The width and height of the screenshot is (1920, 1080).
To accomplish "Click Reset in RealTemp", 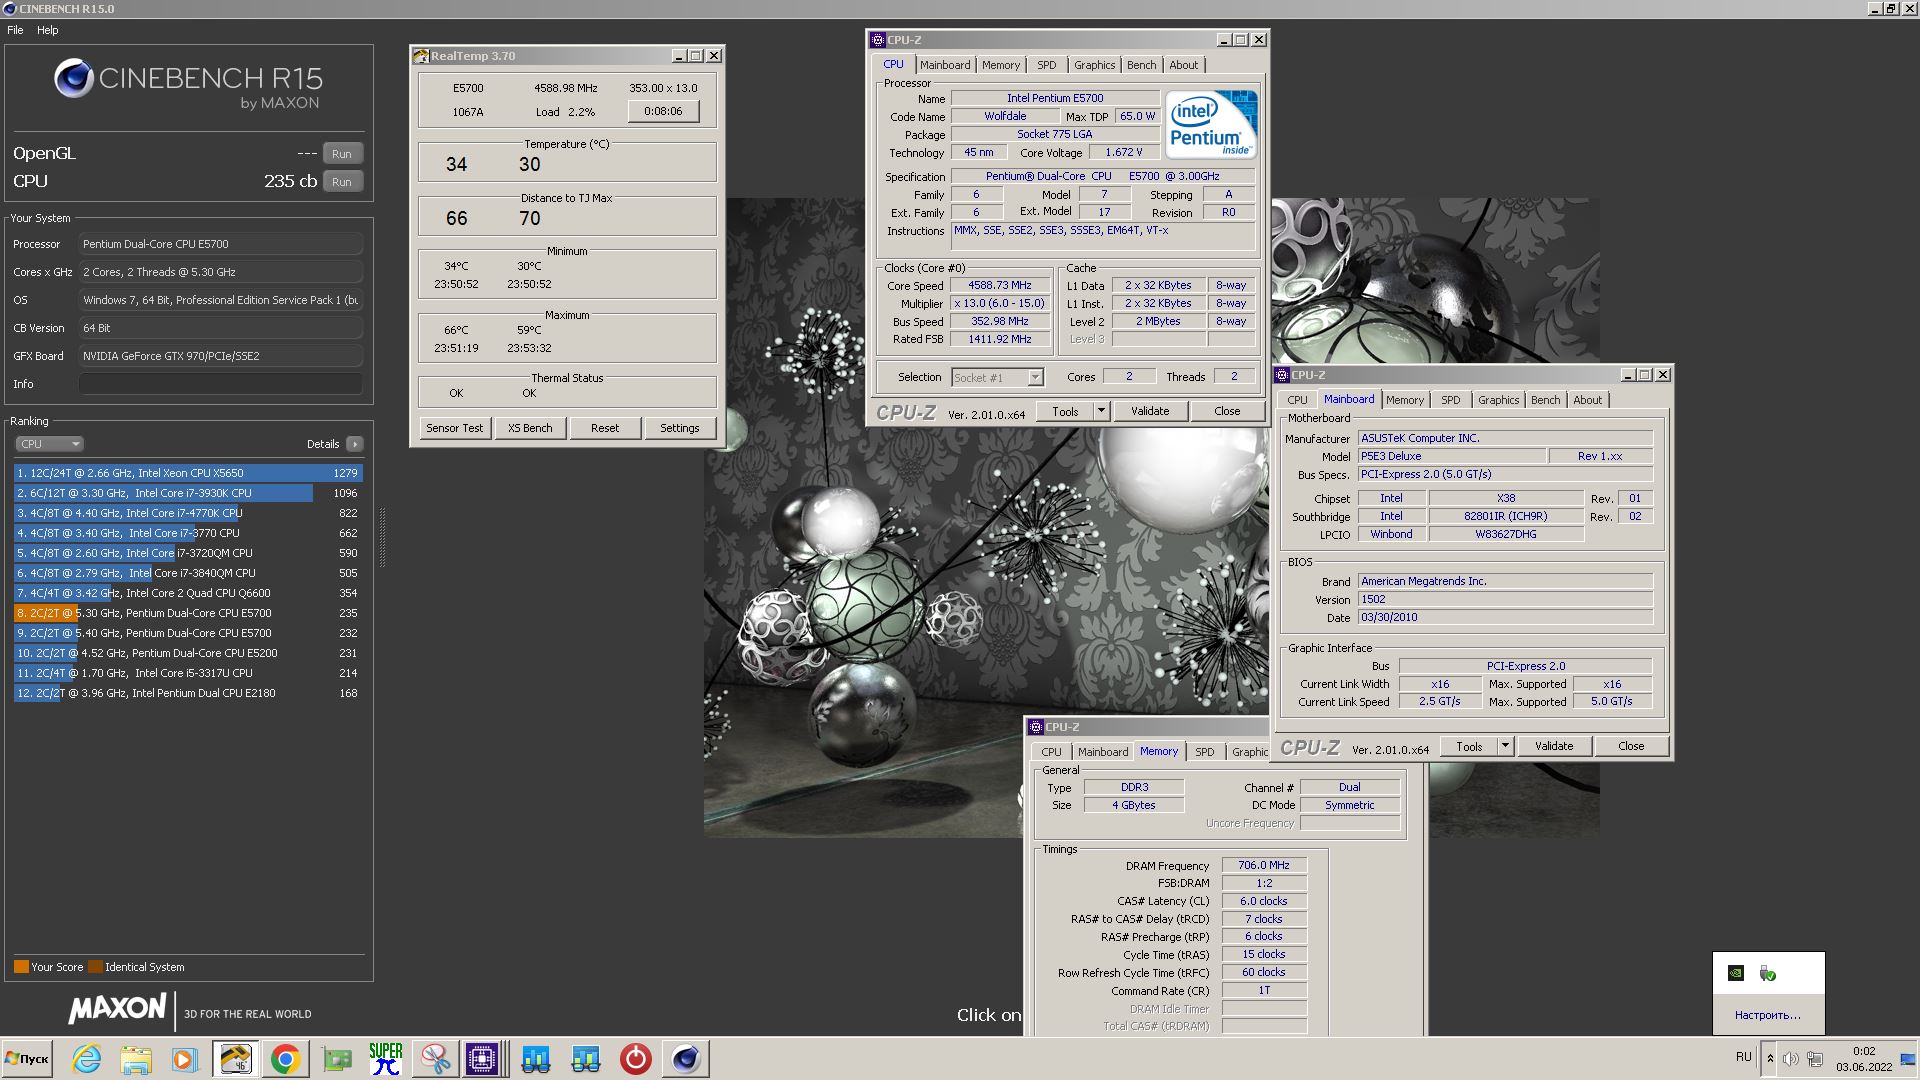I will [x=605, y=428].
